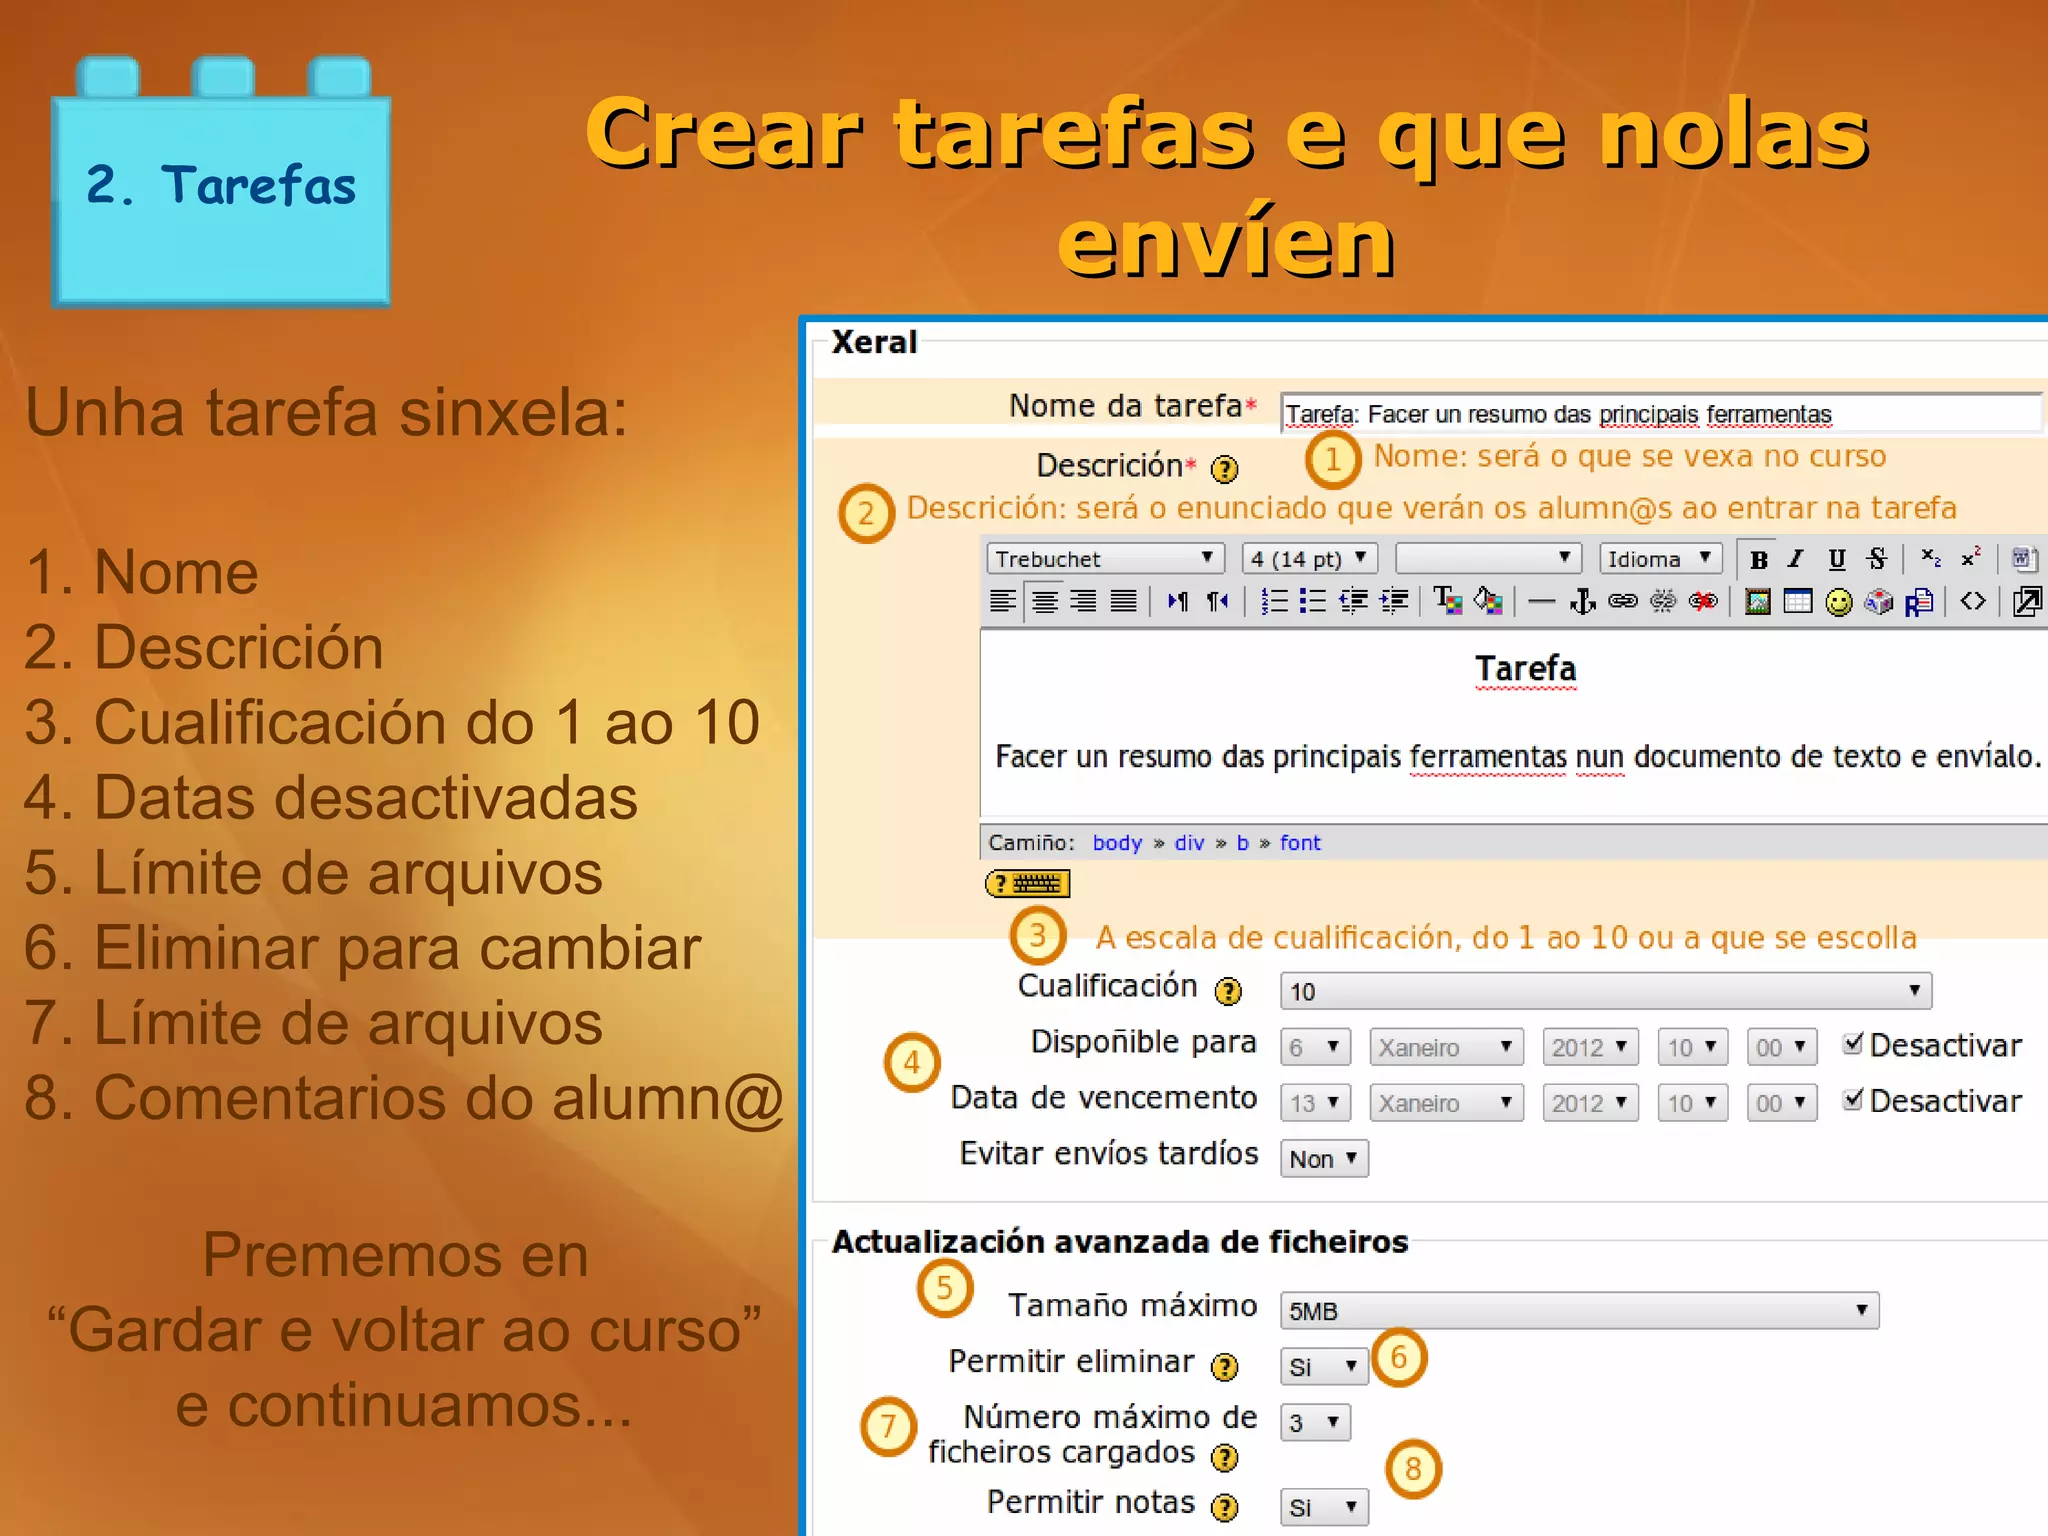Click into the Nome da tarefa text field
Image resolution: width=2048 pixels, height=1536 pixels.
1660,412
